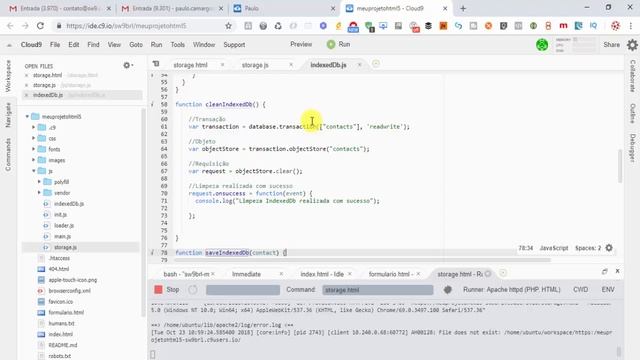Image resolution: width=640 pixels, height=360 pixels.
Task: Add a new editor tab with plus icon
Action: tap(376, 63)
